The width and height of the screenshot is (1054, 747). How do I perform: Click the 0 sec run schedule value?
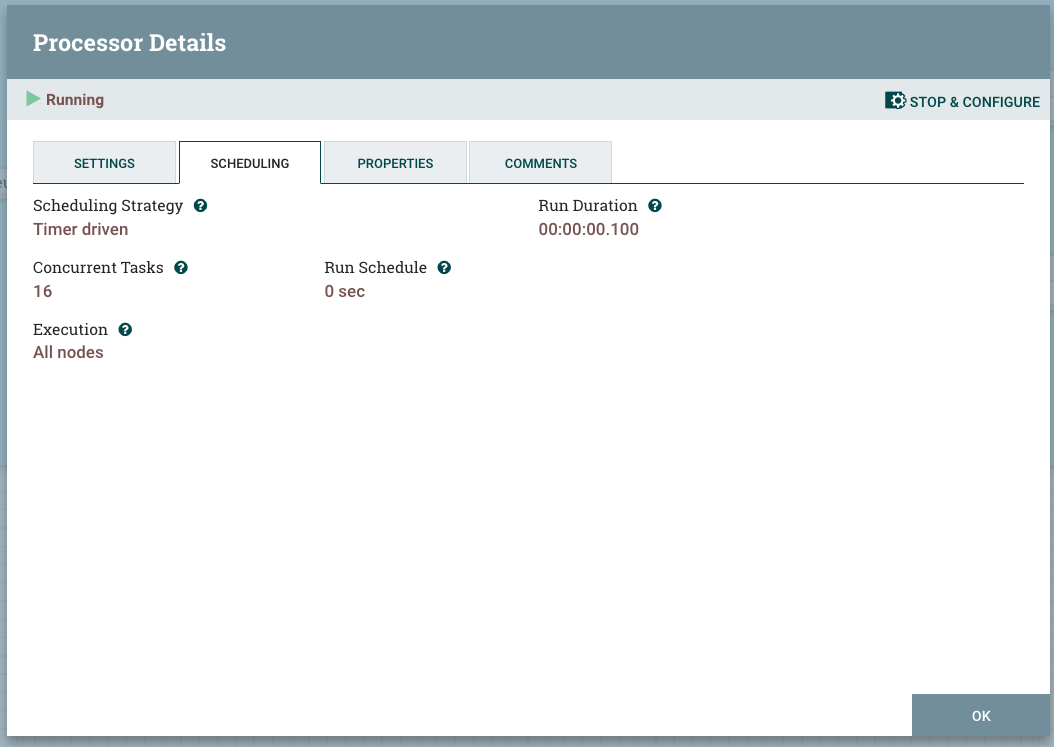pos(345,291)
